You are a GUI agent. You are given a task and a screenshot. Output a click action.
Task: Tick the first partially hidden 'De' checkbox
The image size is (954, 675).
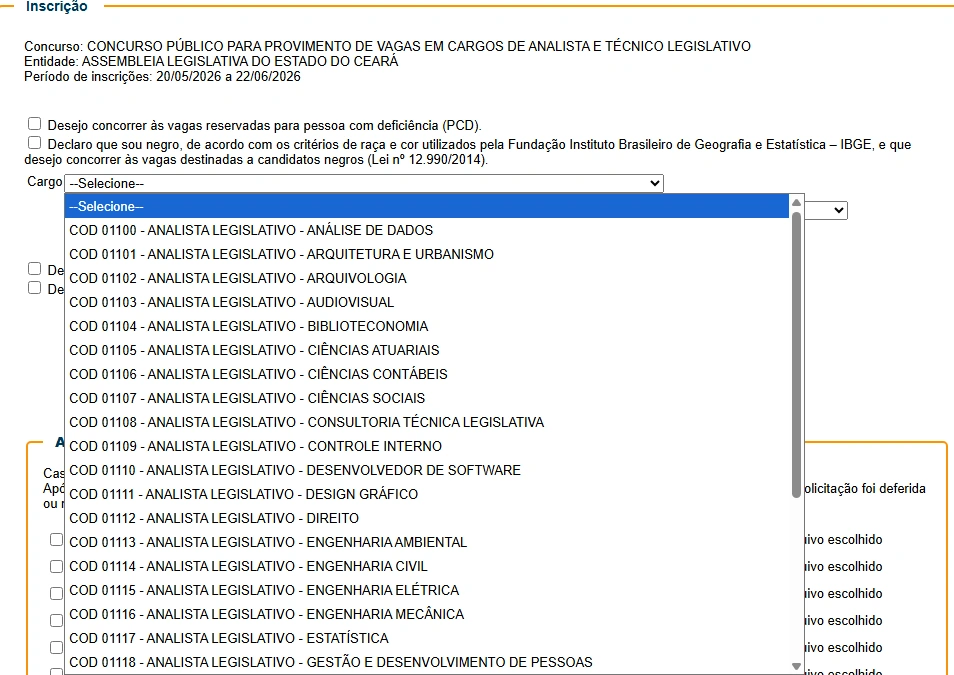pyautogui.click(x=35, y=268)
